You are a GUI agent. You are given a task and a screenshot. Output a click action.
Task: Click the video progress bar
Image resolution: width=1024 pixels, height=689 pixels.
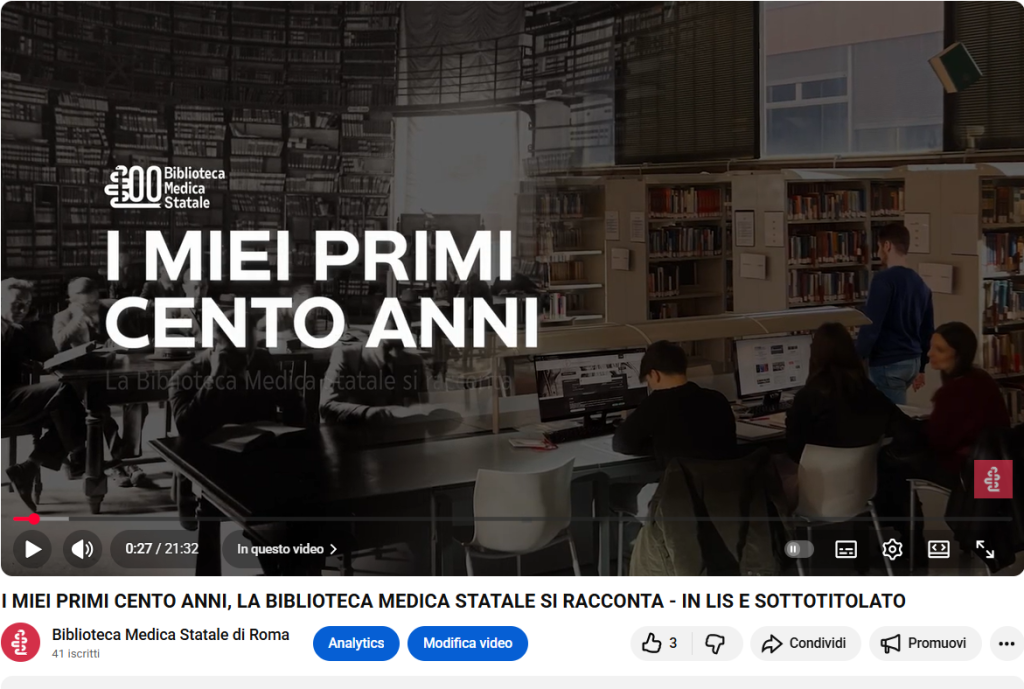tap(512, 519)
